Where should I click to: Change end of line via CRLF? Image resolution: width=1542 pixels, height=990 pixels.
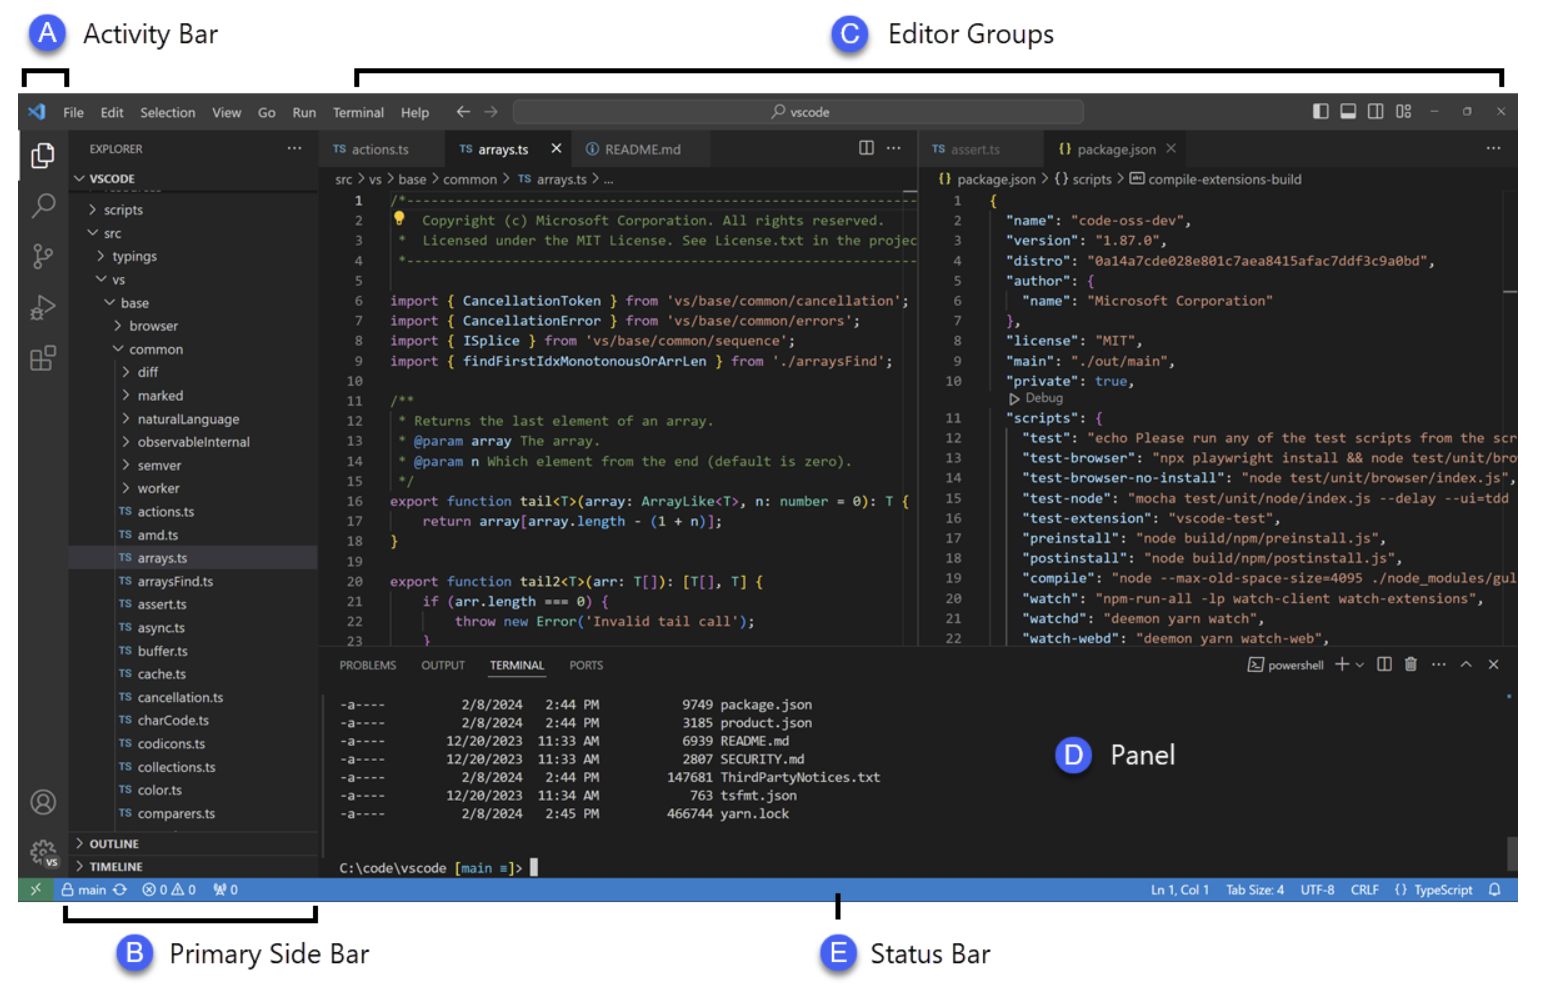point(1364,889)
